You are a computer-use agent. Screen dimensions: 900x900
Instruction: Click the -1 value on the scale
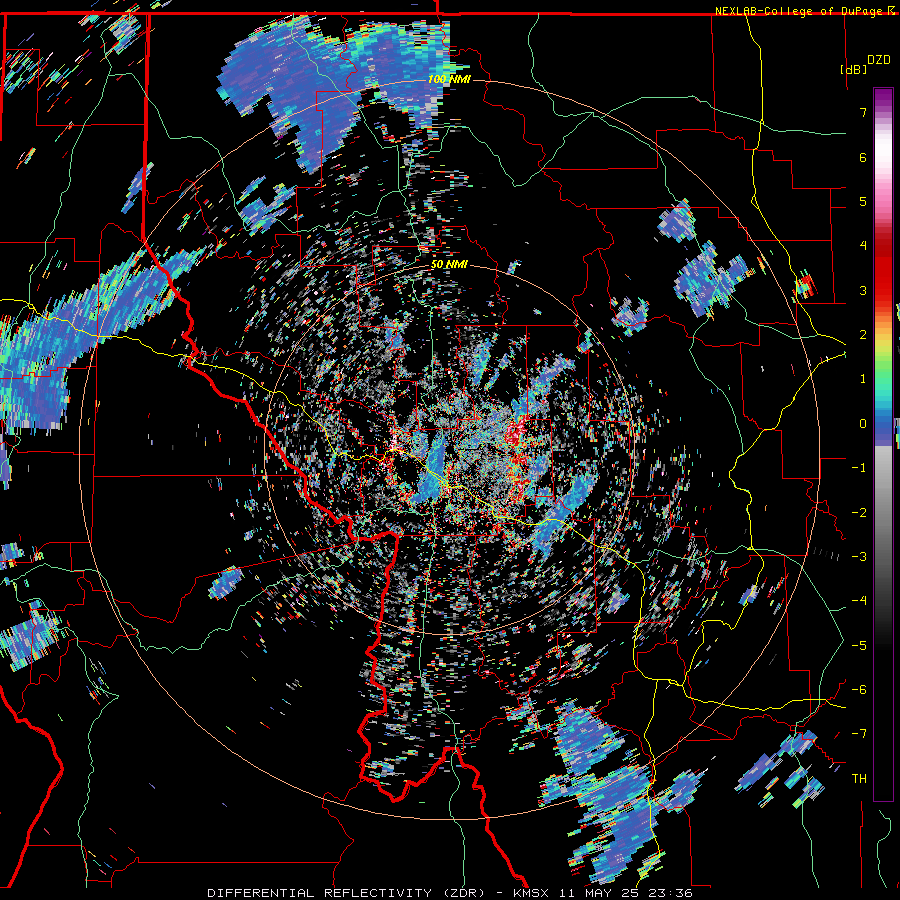click(x=859, y=468)
